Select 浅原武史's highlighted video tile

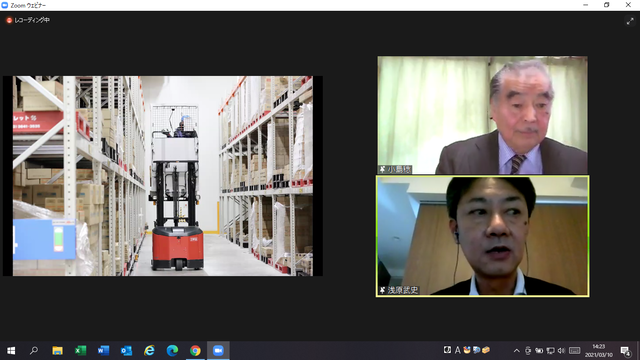point(482,236)
